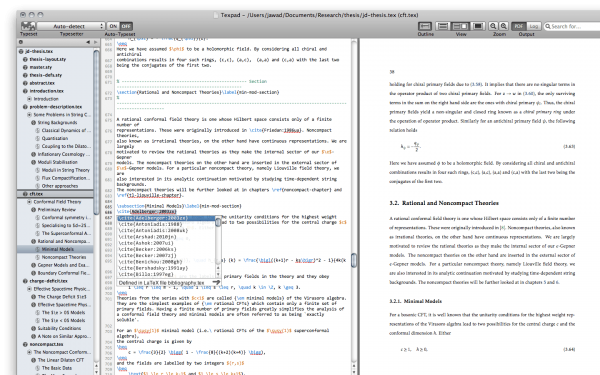Click the icon beside Rational and Noncompact

(33, 241)
